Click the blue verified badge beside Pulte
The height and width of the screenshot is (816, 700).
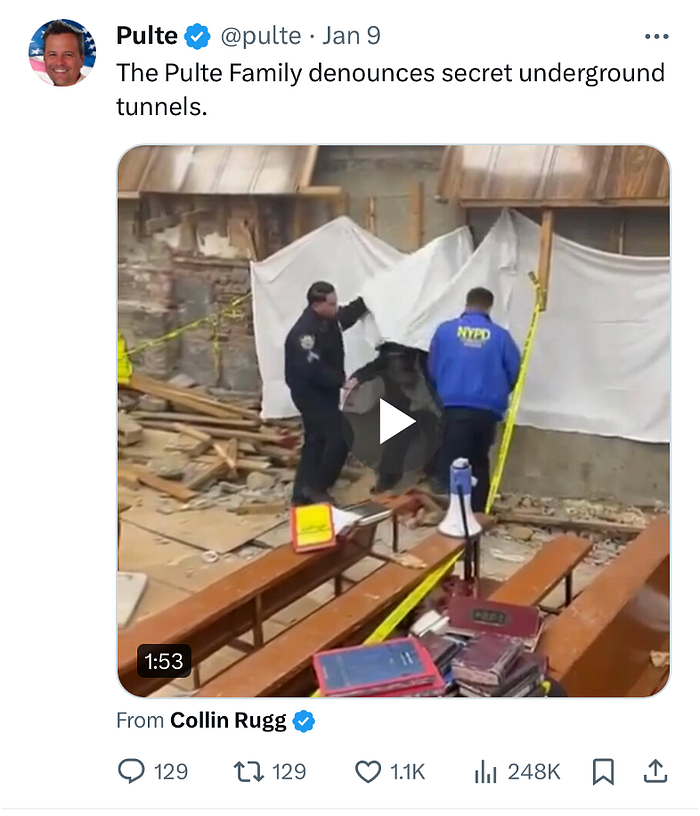[197, 36]
